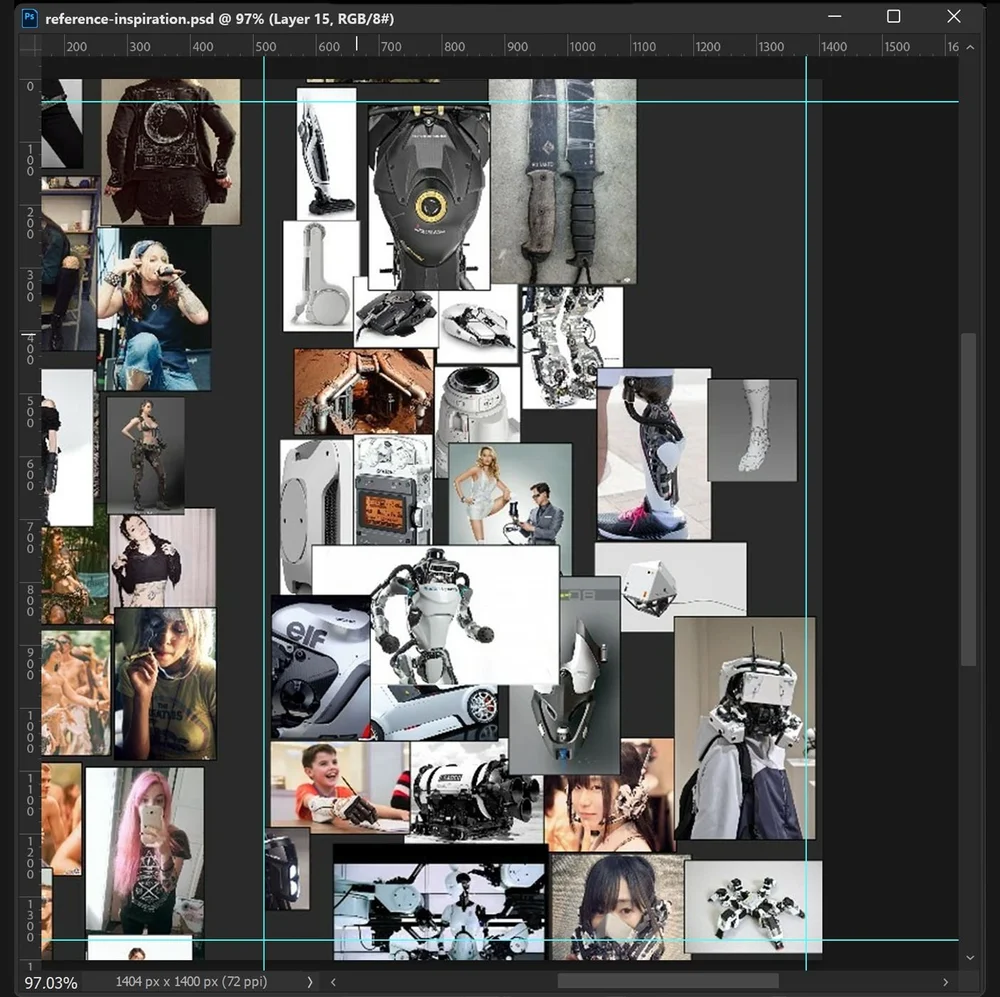Screen dimensions: 1000x997
Task: Click the humanoid Atlas robot image
Action: coord(435,614)
